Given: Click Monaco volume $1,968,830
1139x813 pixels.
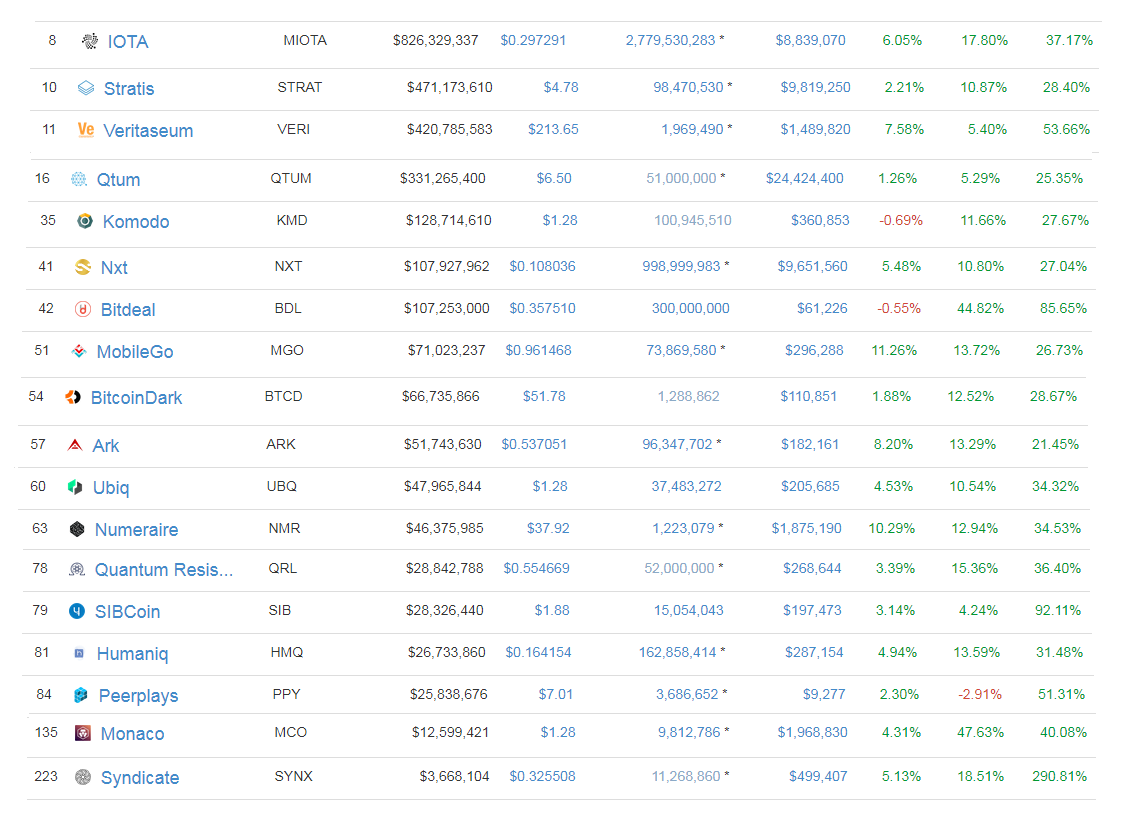Looking at the screenshot, I should click(812, 732).
